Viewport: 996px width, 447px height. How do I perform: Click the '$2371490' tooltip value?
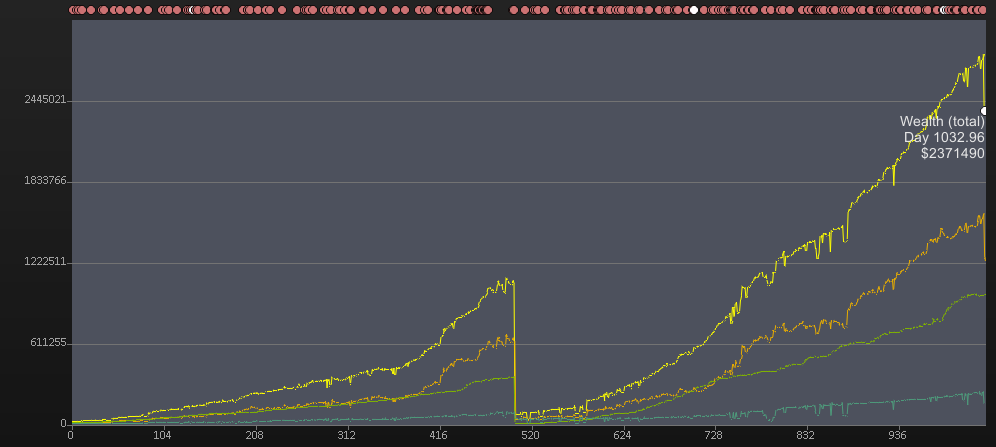pyautogui.click(x=953, y=153)
